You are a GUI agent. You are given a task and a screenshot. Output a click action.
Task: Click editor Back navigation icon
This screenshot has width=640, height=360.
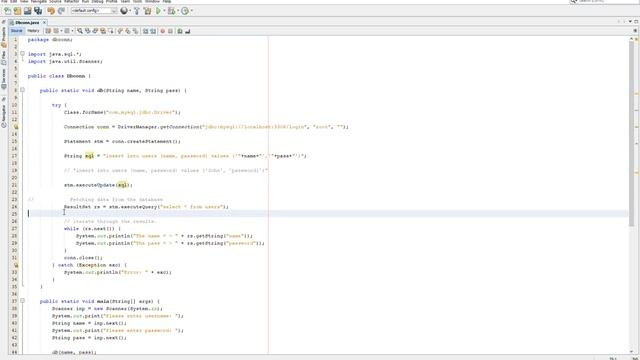pos(56,31)
